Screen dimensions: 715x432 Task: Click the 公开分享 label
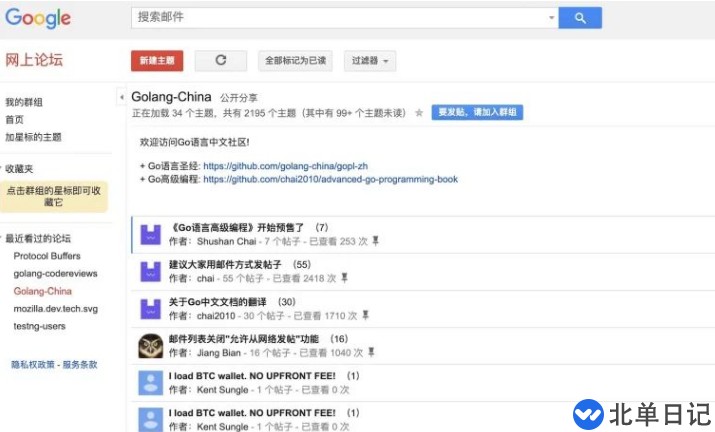(x=239, y=98)
